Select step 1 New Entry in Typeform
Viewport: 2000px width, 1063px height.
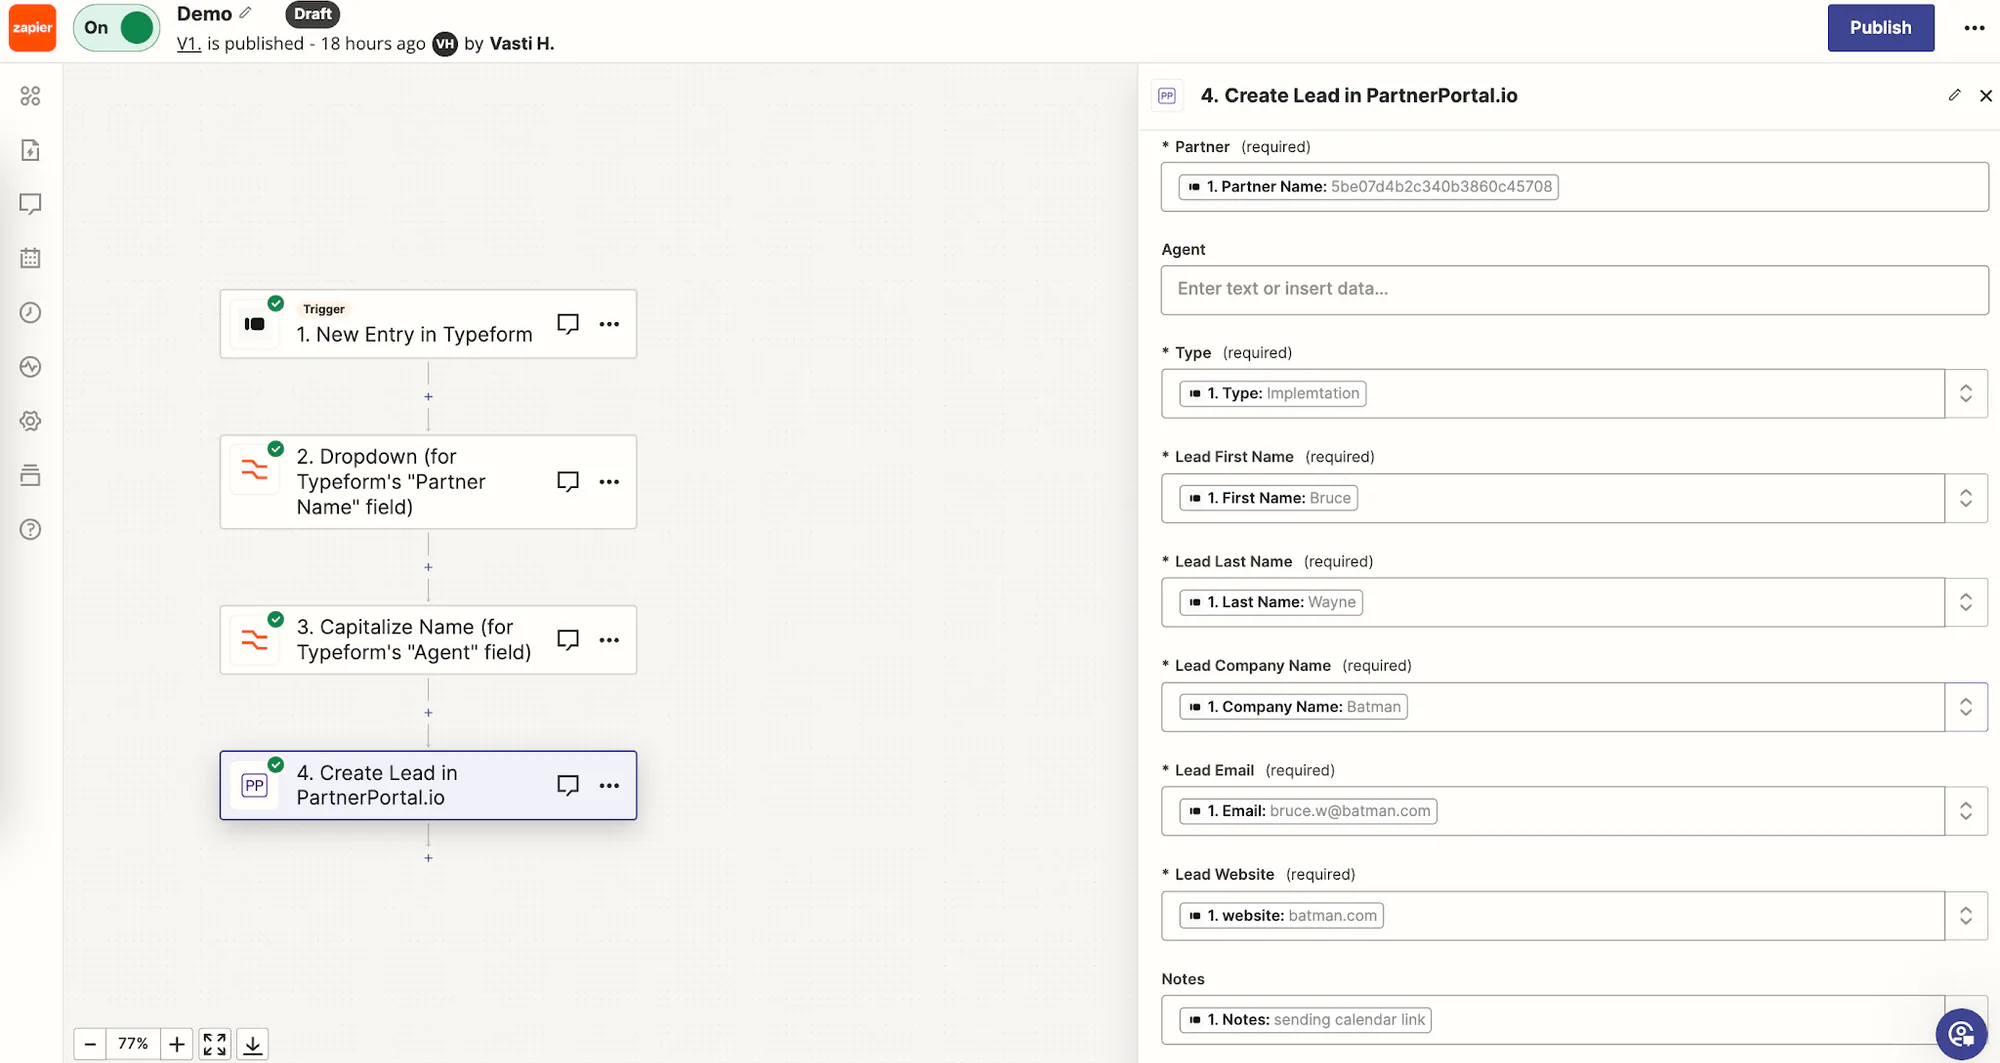point(428,324)
